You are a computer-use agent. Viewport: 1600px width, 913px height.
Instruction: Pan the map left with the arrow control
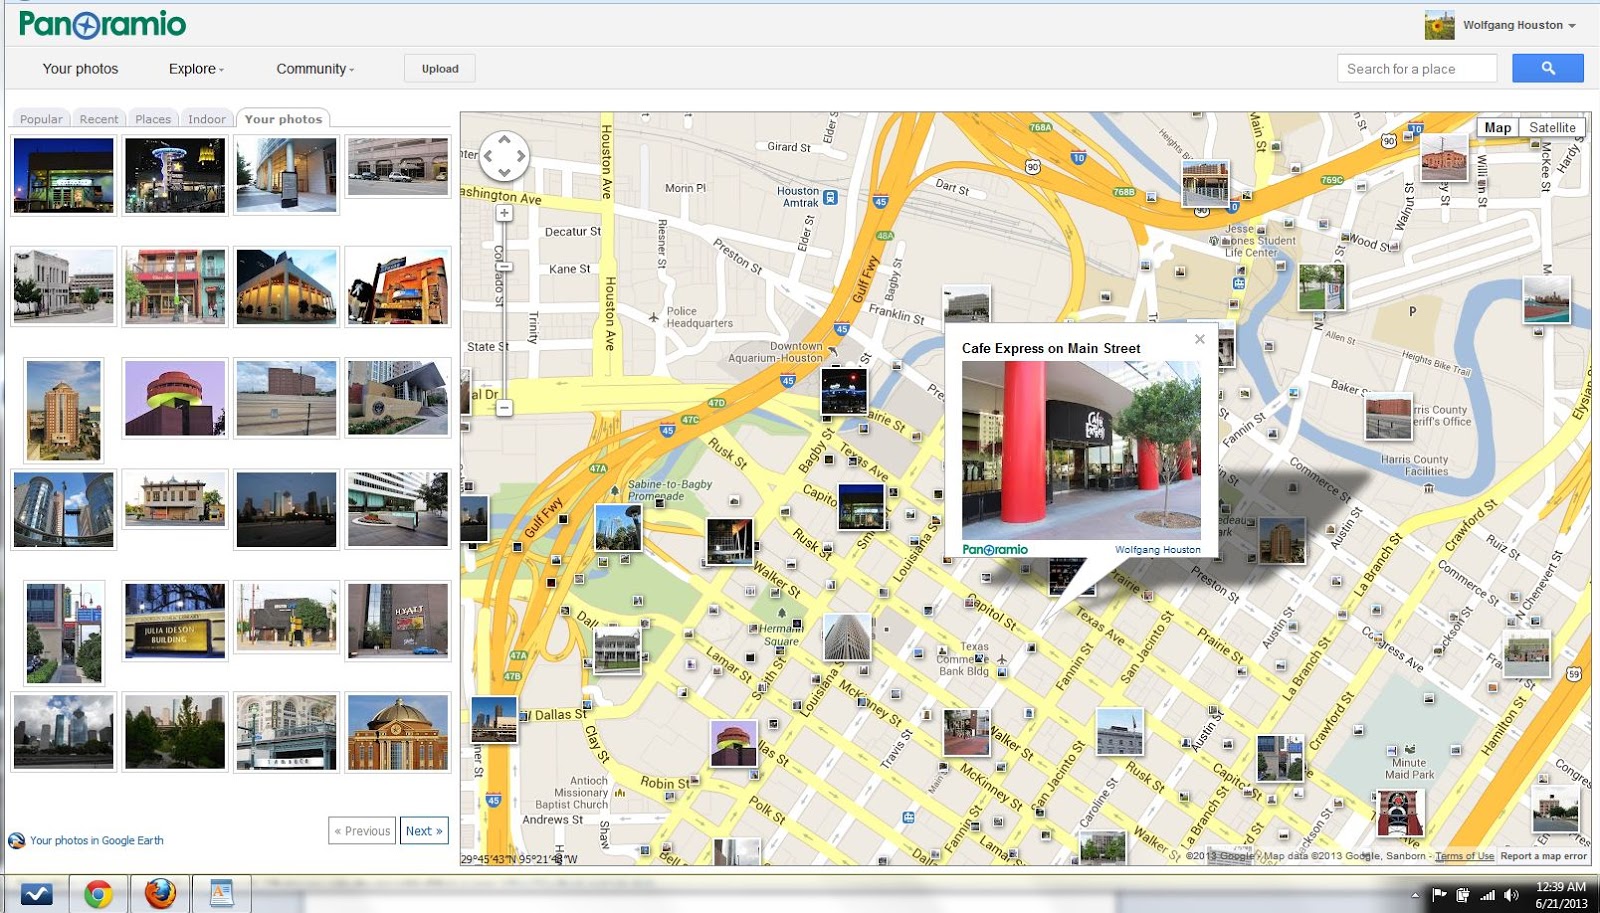click(489, 156)
